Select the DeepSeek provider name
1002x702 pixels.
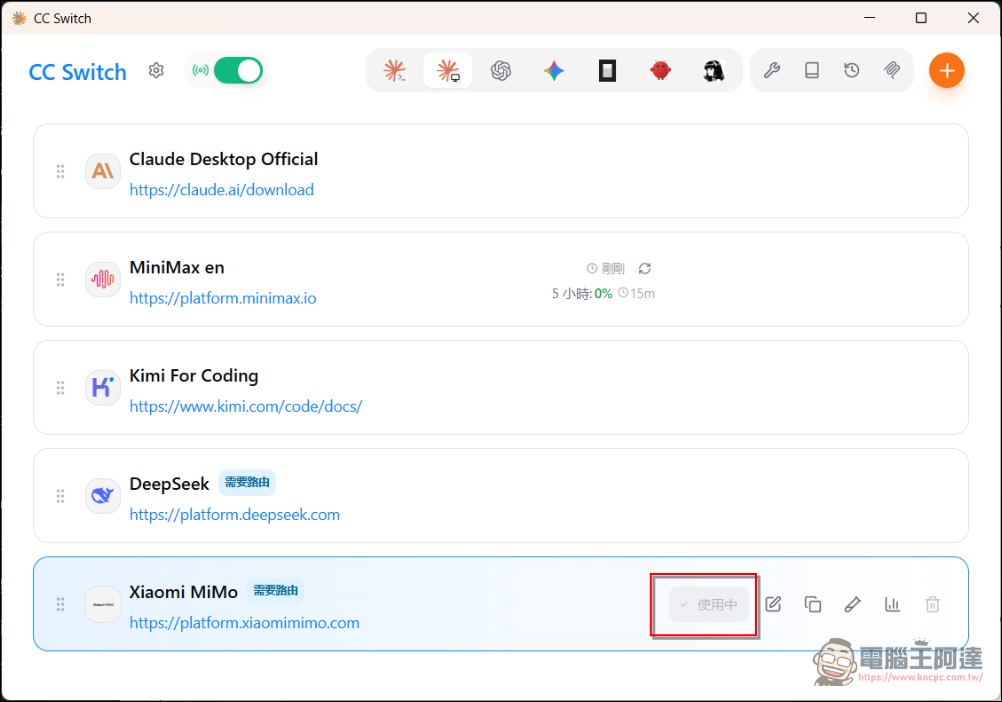tap(169, 484)
